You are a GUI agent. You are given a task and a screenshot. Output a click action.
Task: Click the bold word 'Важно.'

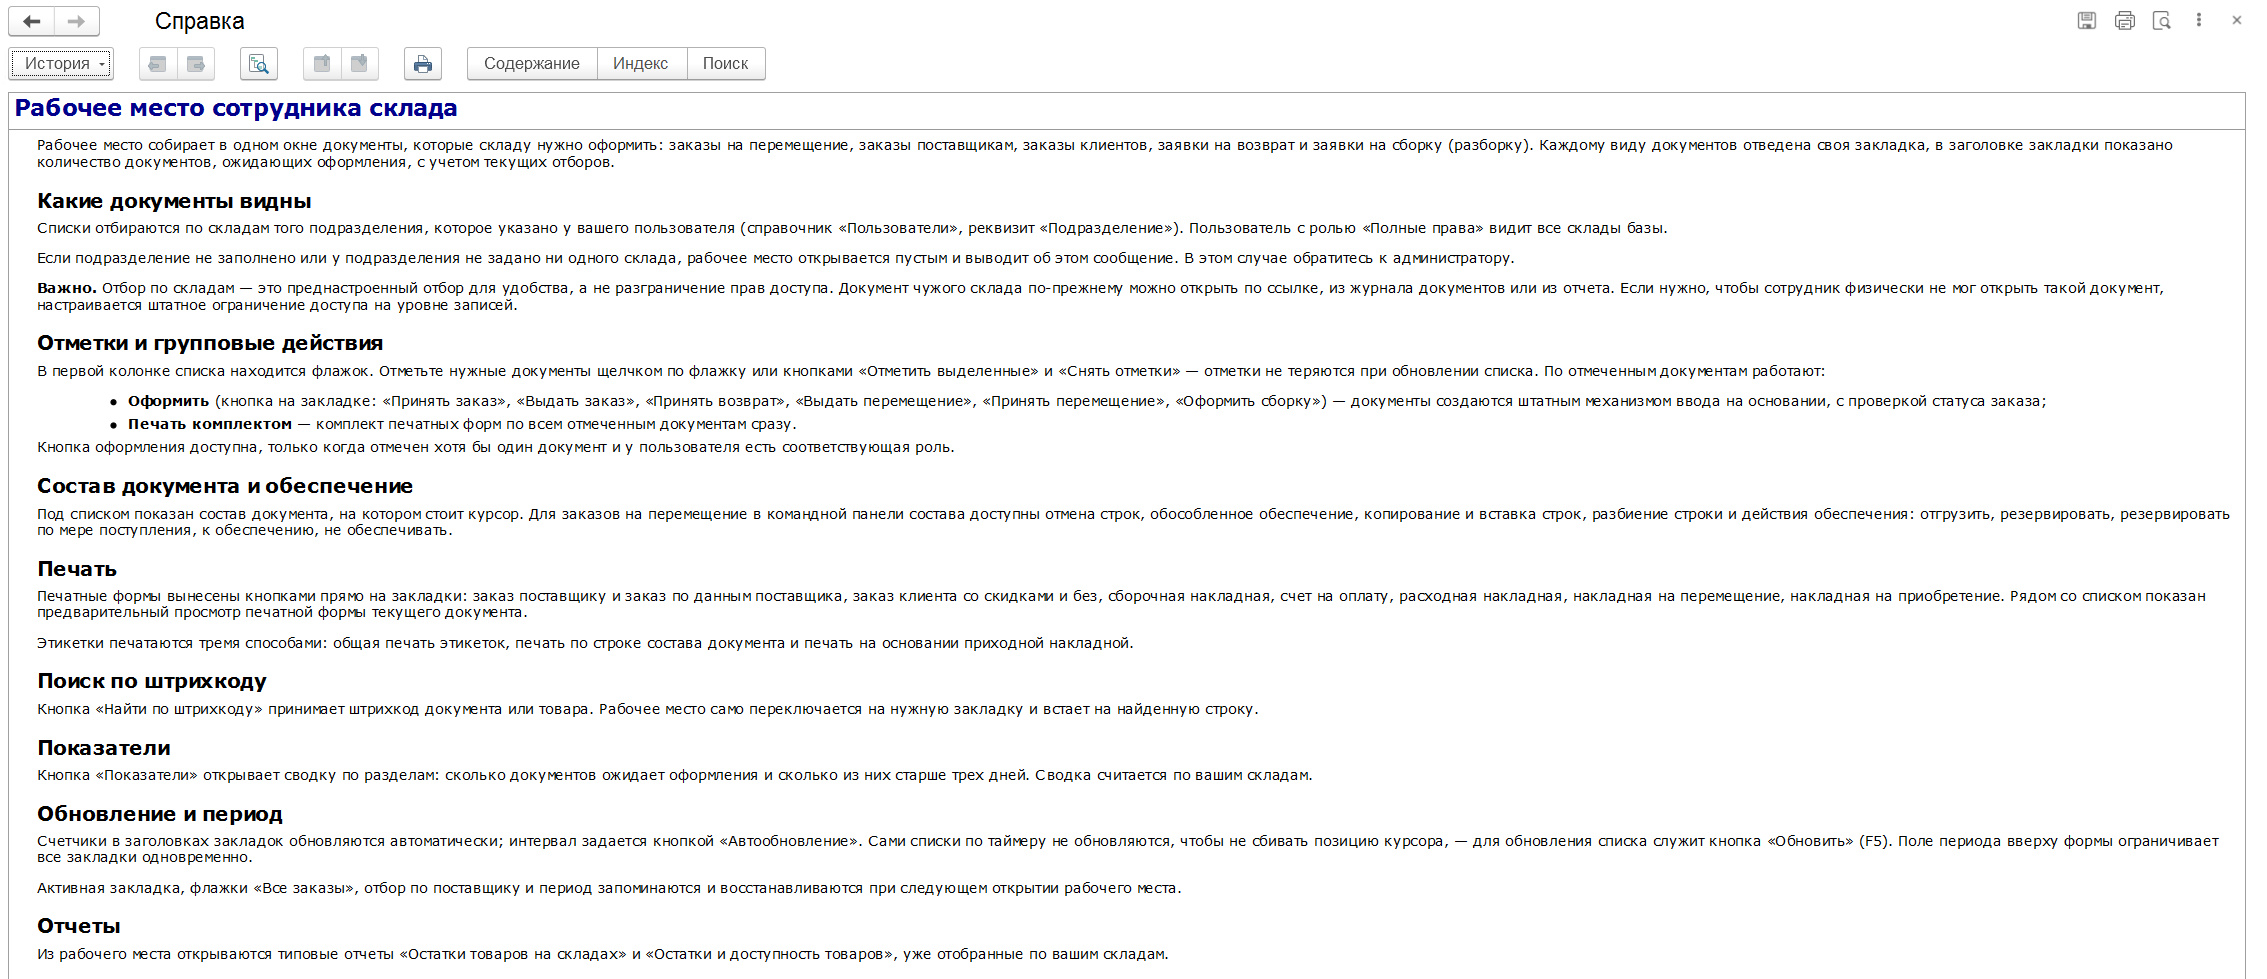click(67, 288)
